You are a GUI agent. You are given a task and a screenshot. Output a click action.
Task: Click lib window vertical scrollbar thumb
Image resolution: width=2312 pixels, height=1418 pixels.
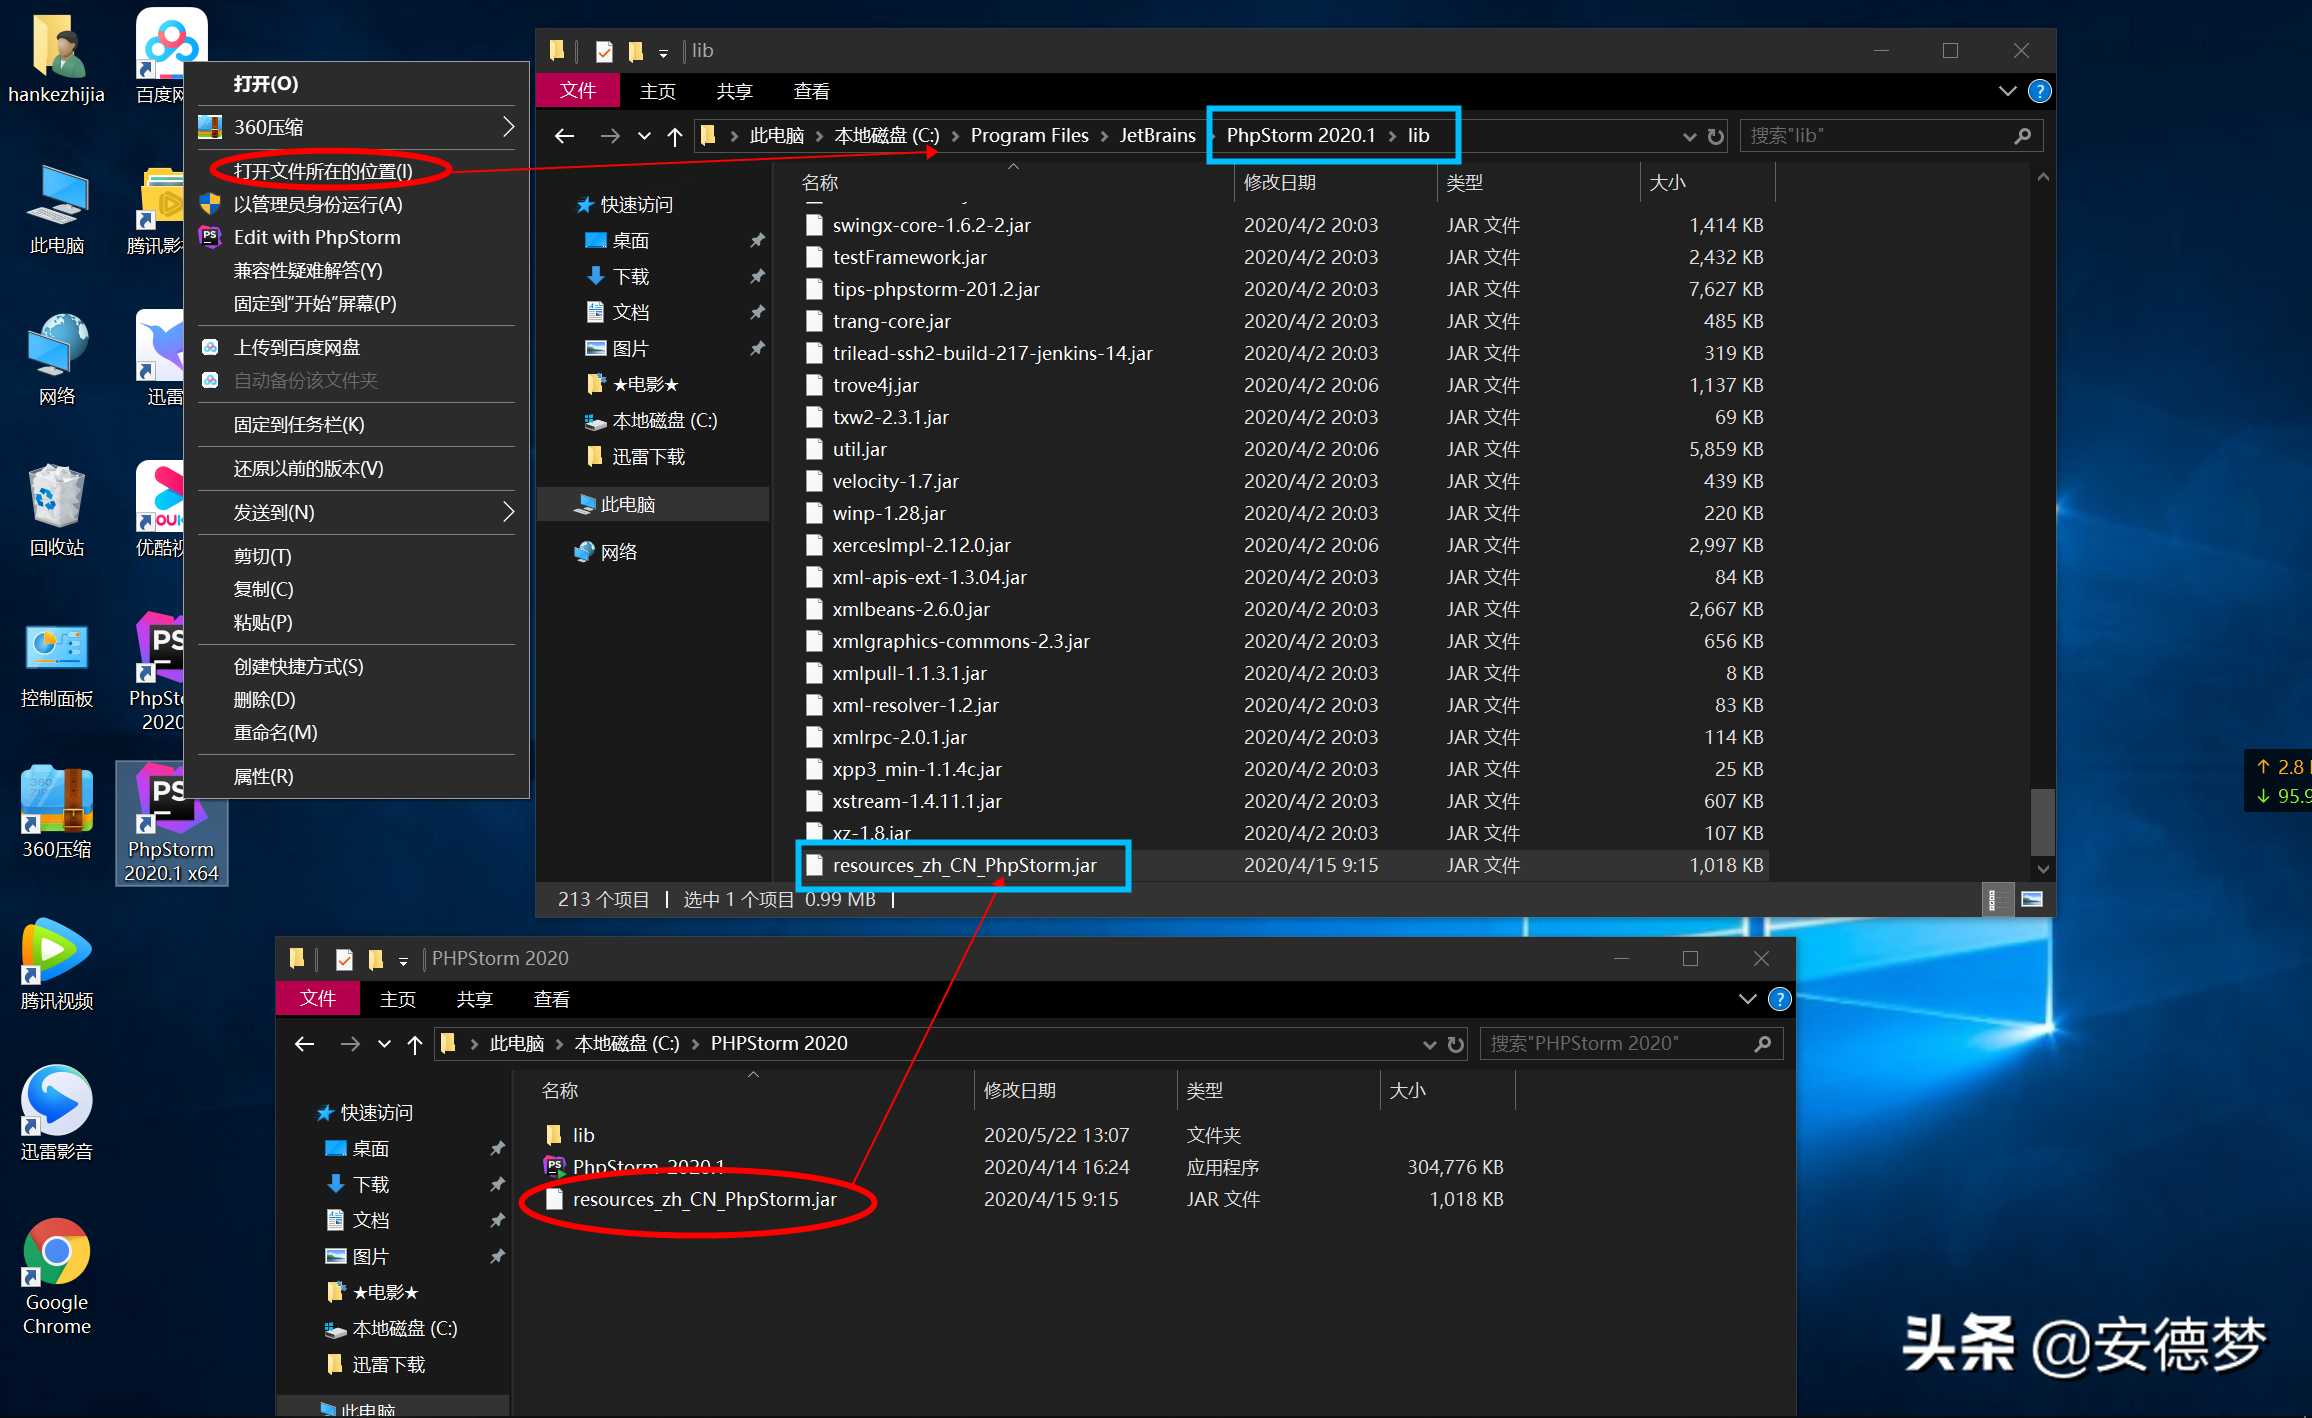[x=2043, y=822]
